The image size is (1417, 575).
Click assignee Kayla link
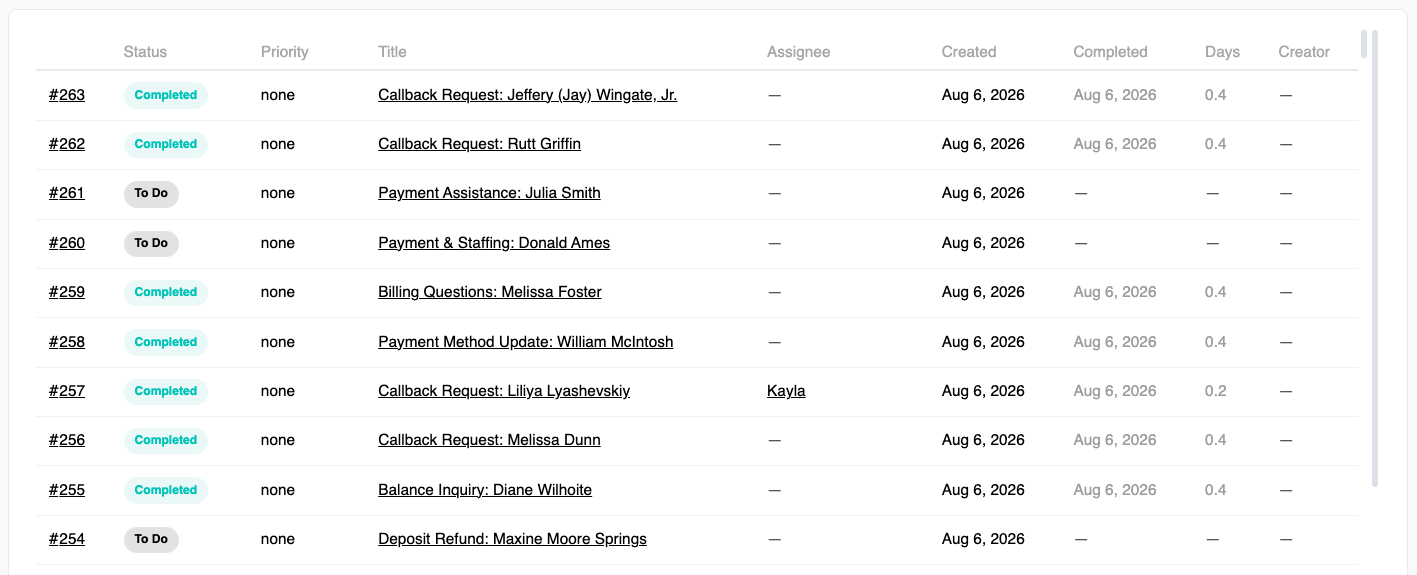[x=786, y=391]
